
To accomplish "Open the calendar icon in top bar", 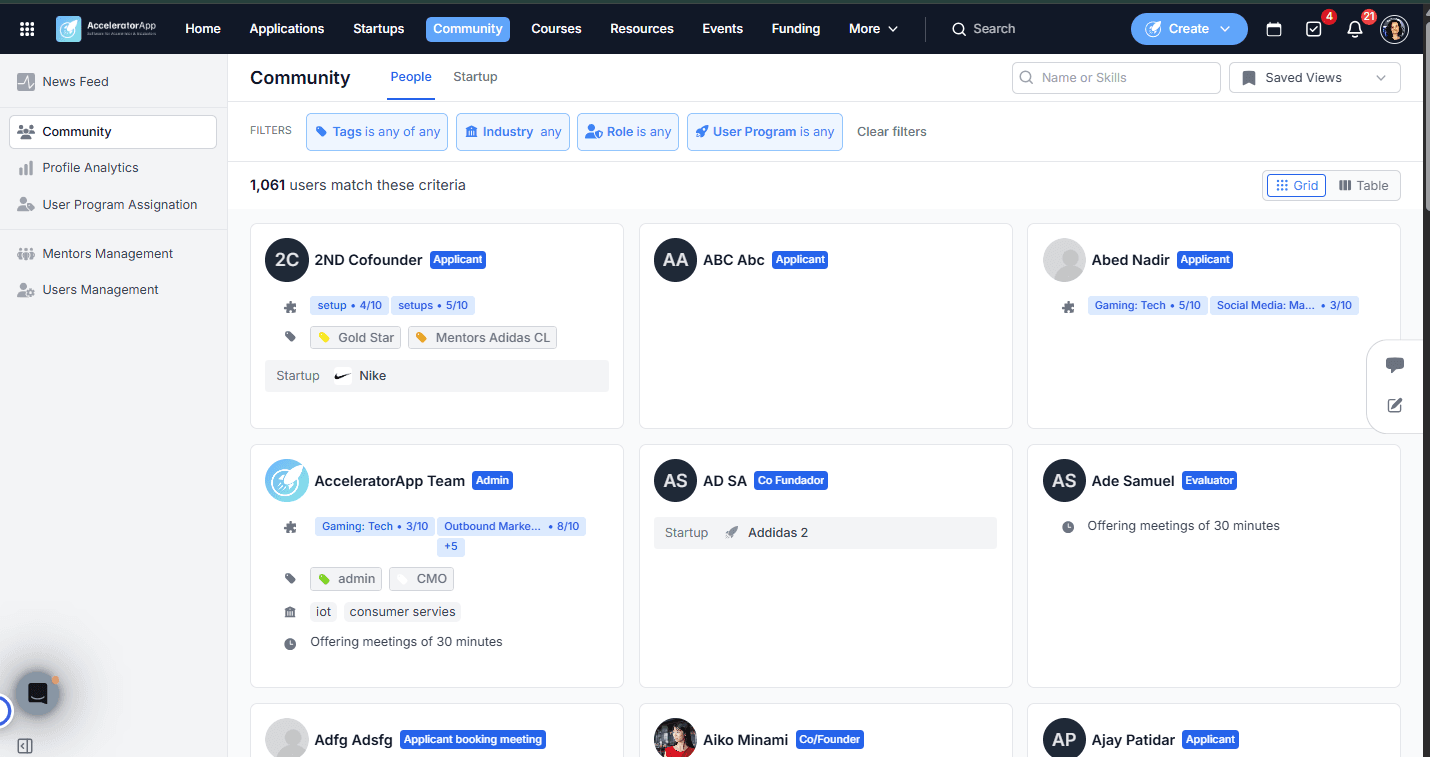I will click(x=1274, y=29).
